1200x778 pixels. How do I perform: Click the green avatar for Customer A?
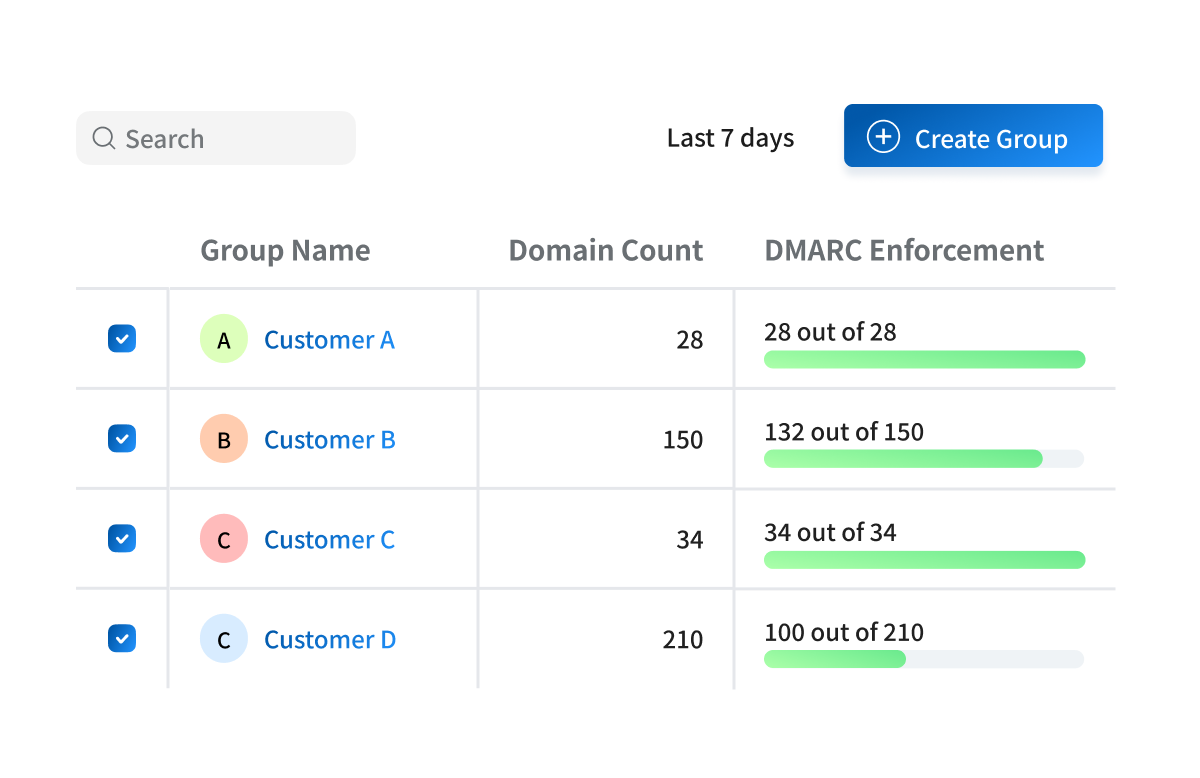coord(223,339)
